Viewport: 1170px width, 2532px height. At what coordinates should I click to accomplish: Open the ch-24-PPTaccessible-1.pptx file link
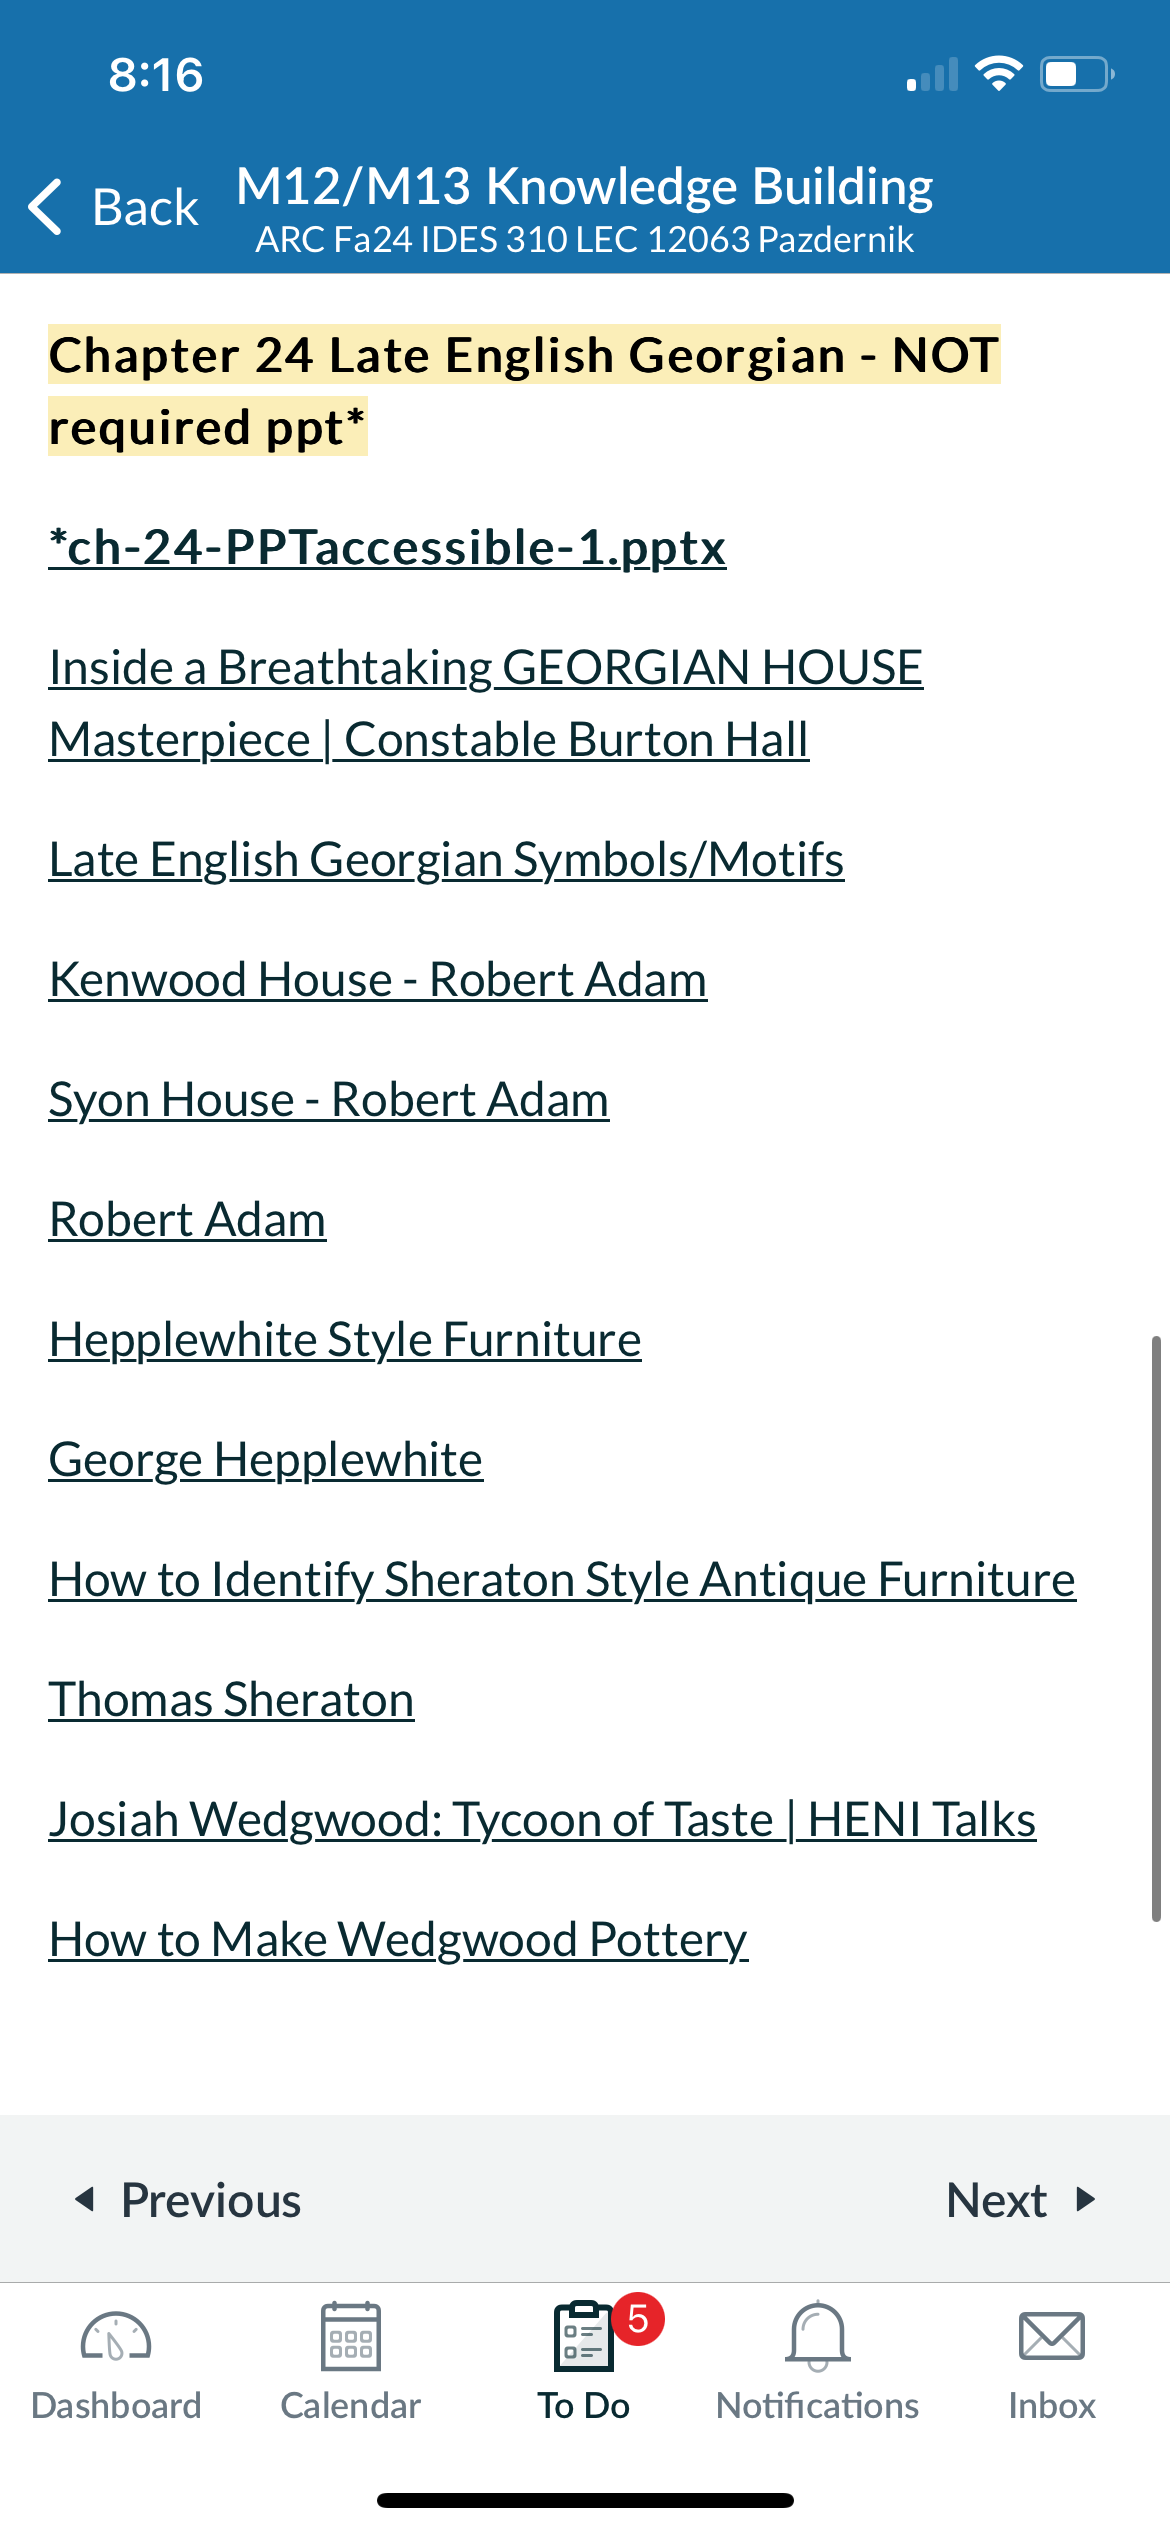tap(388, 548)
